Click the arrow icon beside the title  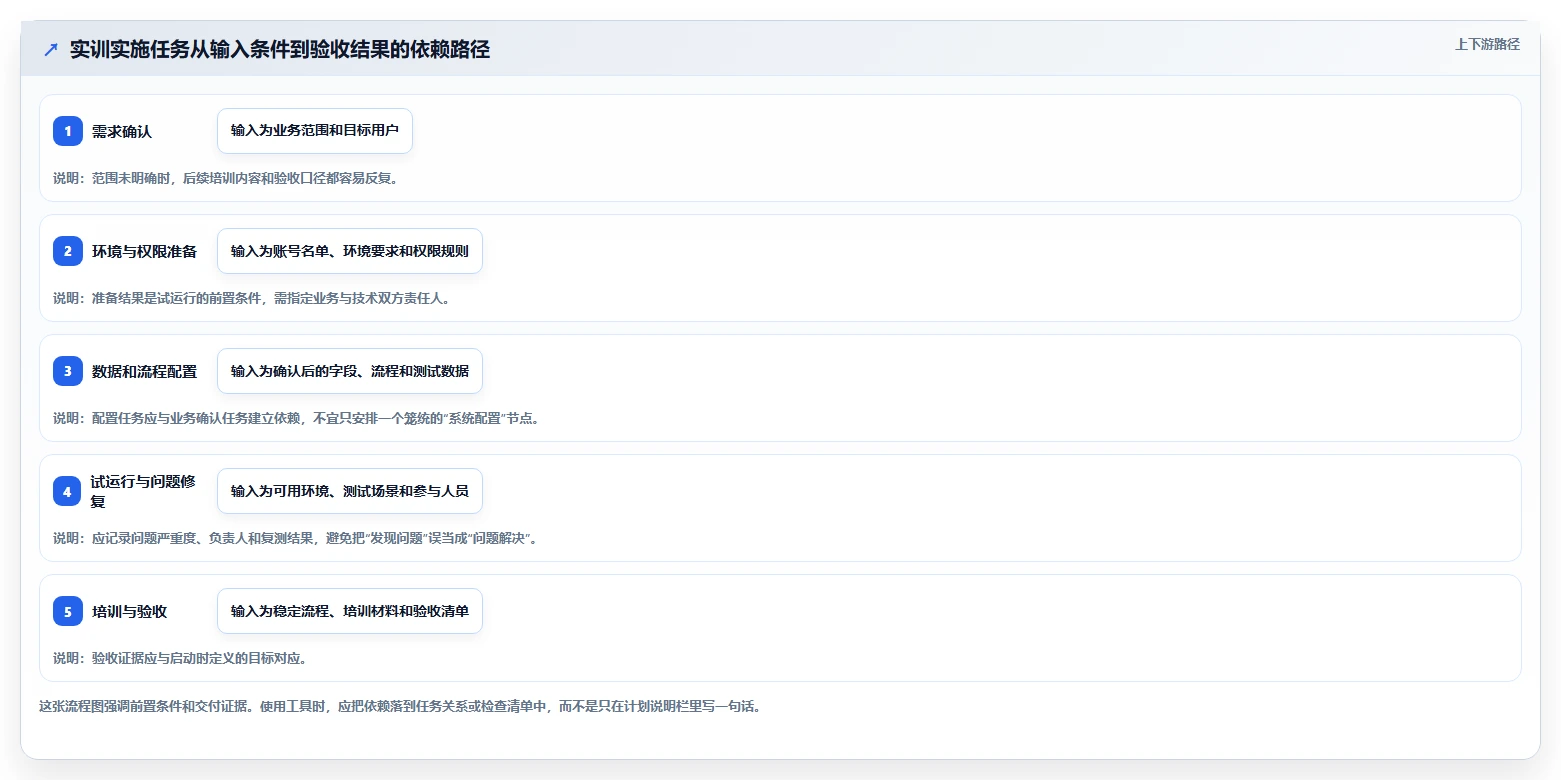point(51,50)
